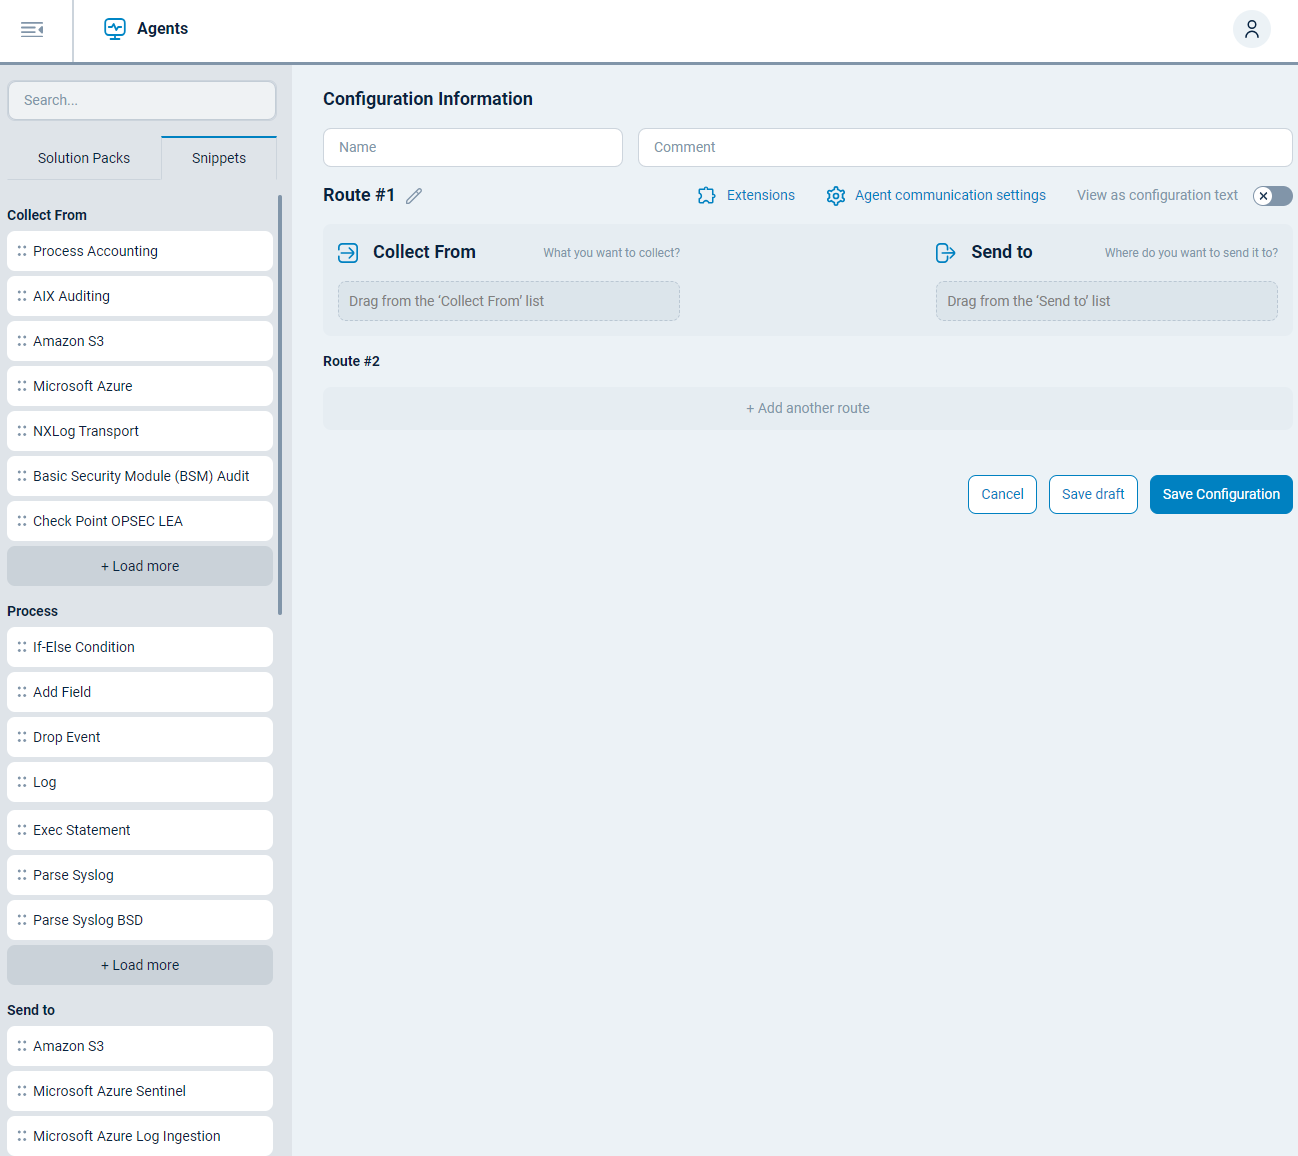The height and width of the screenshot is (1156, 1298).
Task: Collapse the sidebar using the hamburger icon
Action: point(33,30)
